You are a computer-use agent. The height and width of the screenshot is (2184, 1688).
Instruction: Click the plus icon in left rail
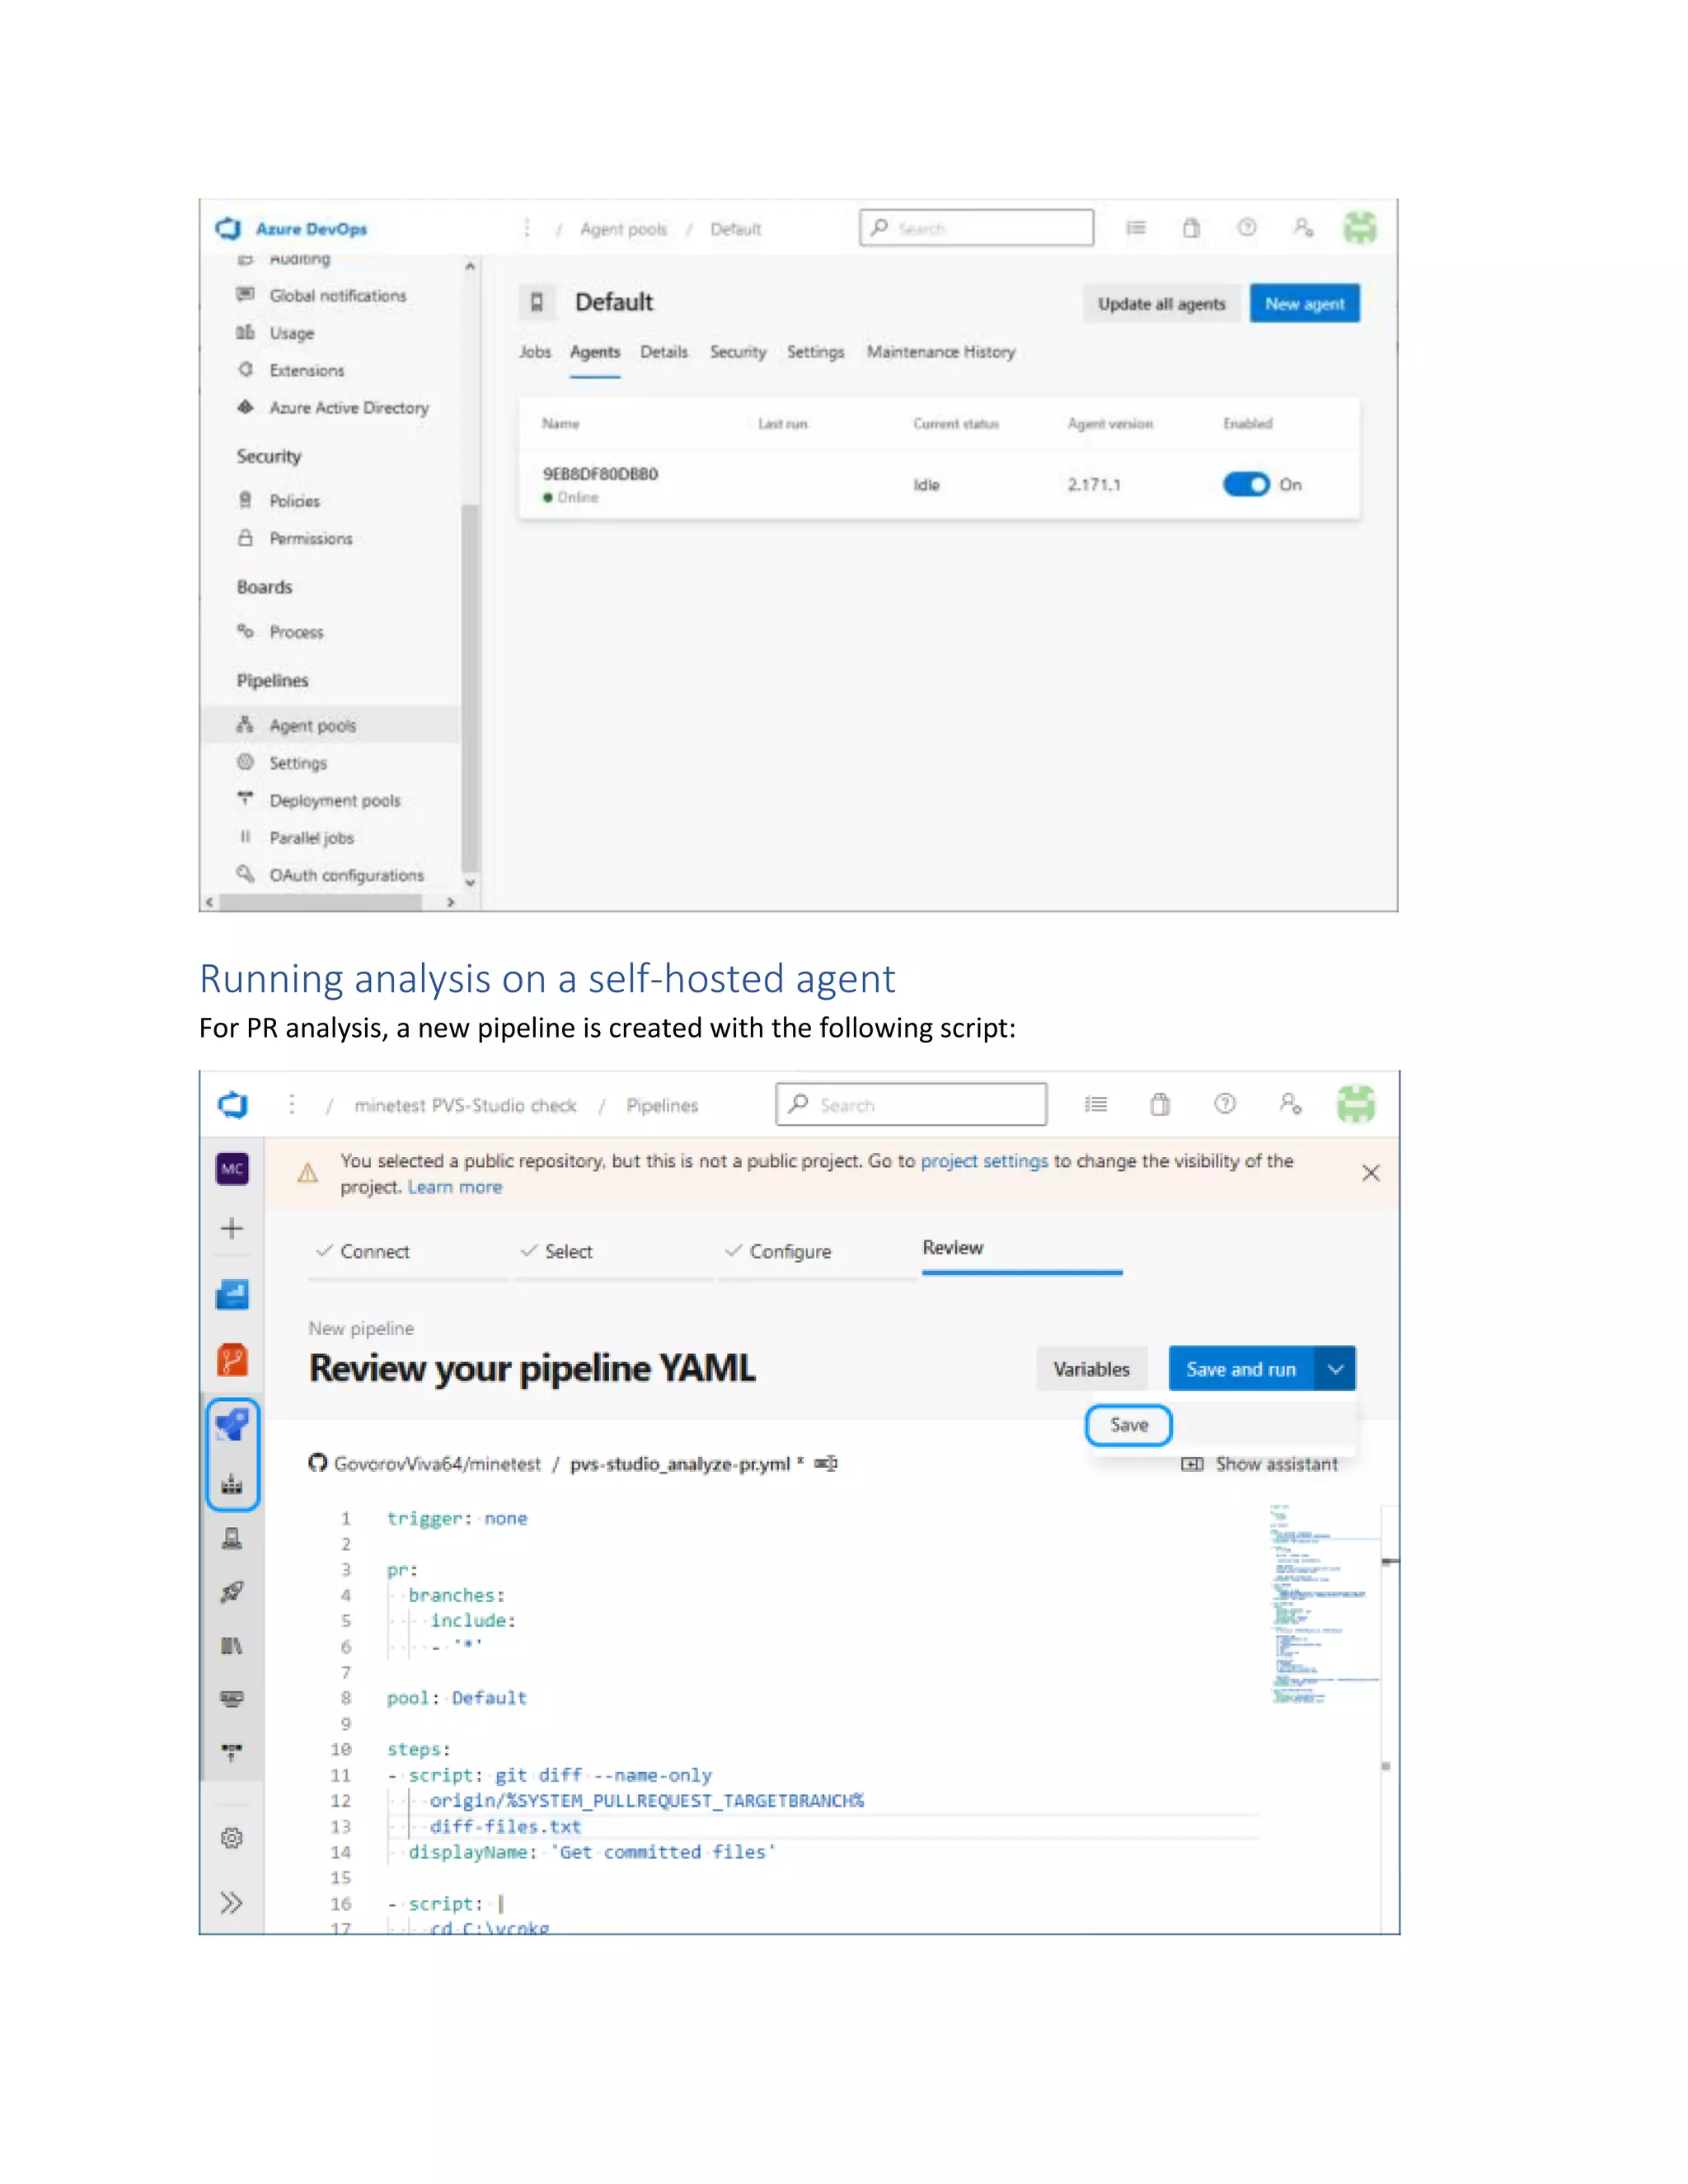[232, 1228]
